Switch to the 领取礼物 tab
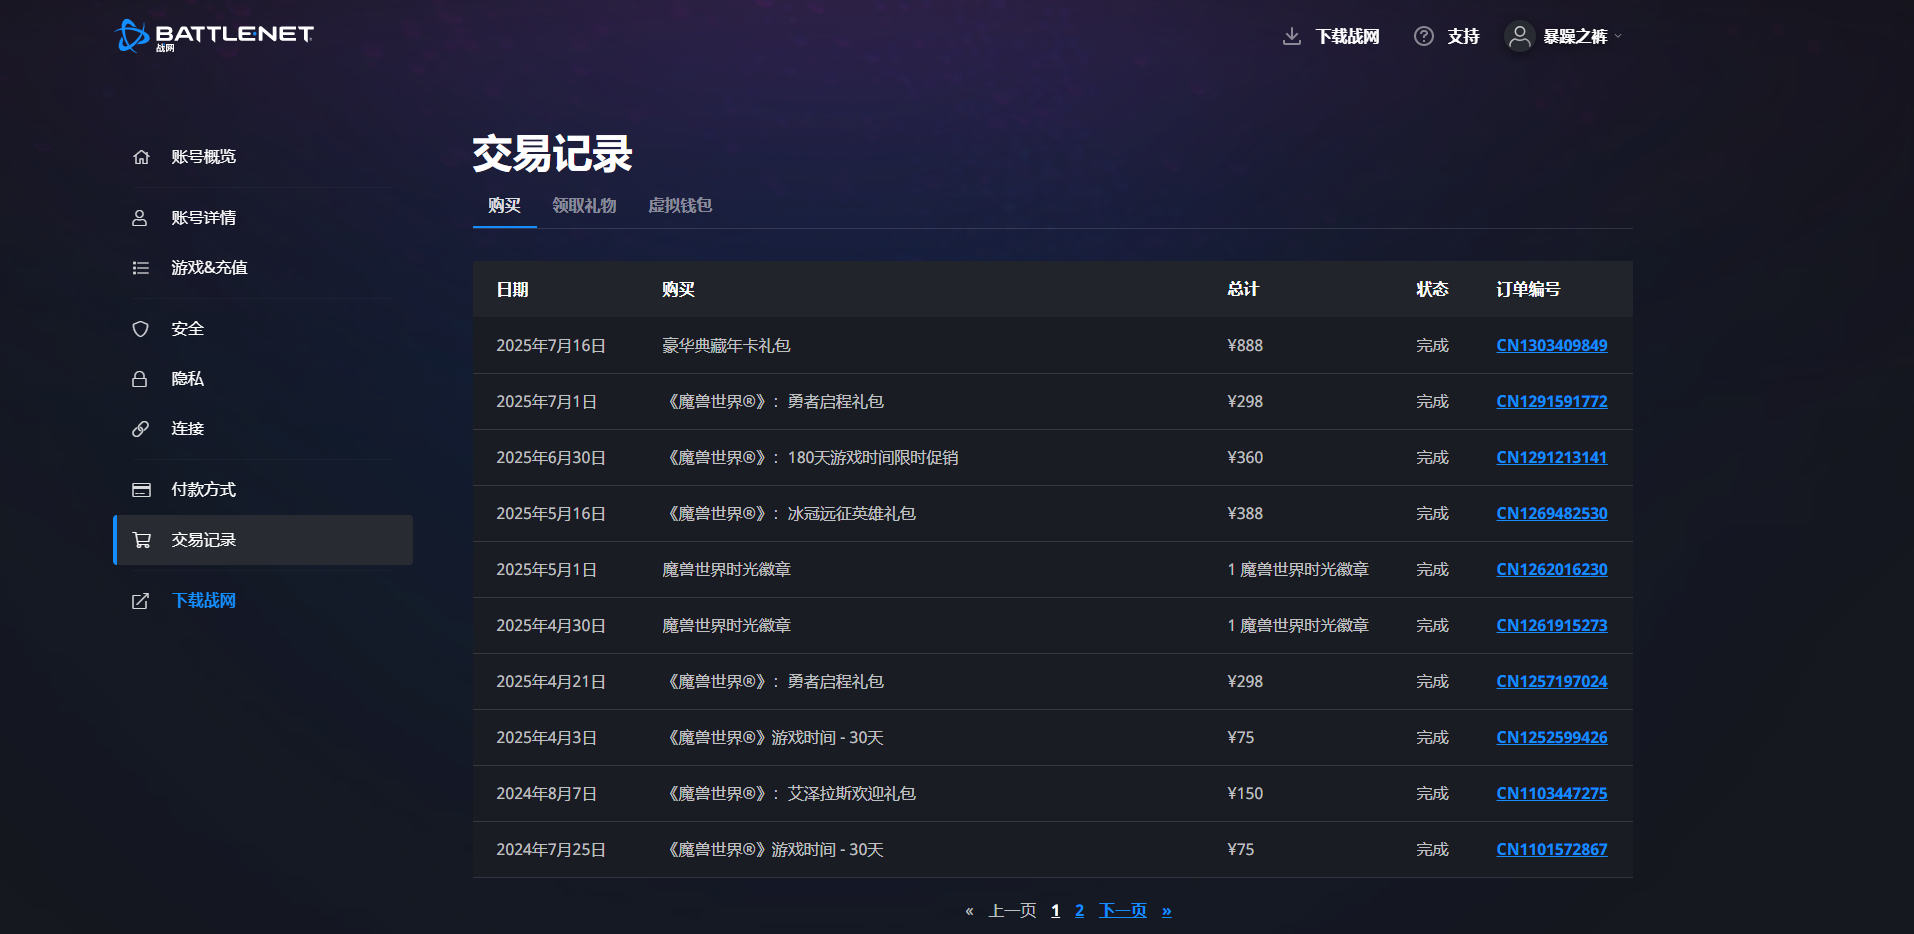Viewport: 1914px width, 934px height. [584, 205]
